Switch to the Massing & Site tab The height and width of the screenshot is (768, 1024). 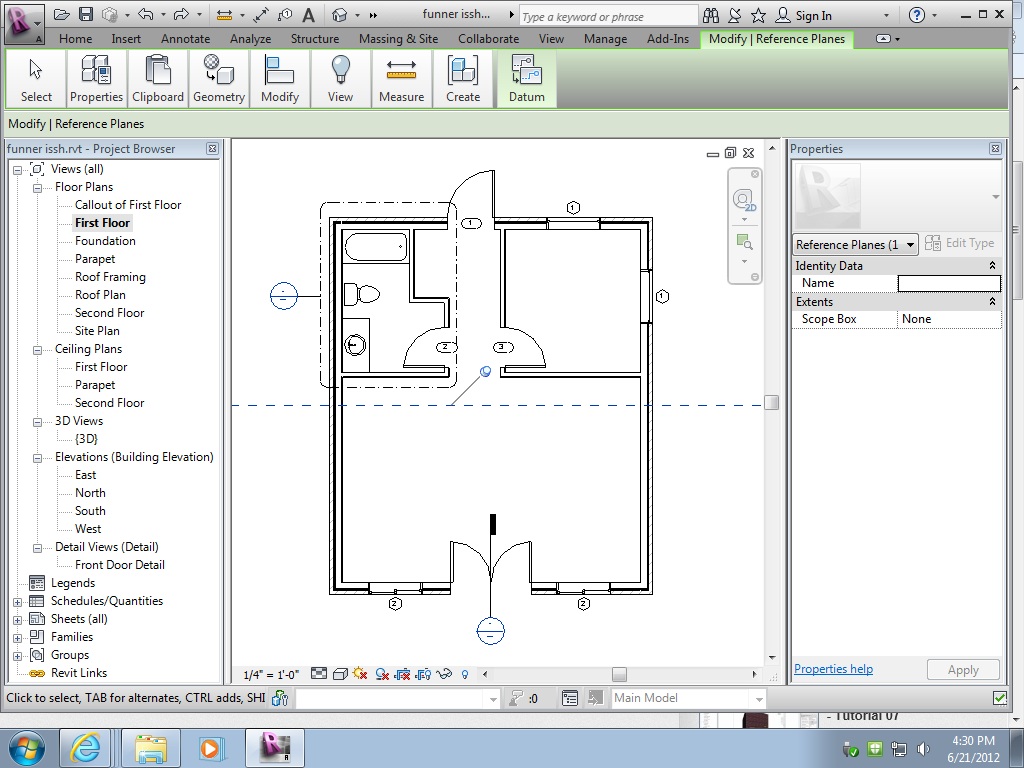[x=398, y=39]
